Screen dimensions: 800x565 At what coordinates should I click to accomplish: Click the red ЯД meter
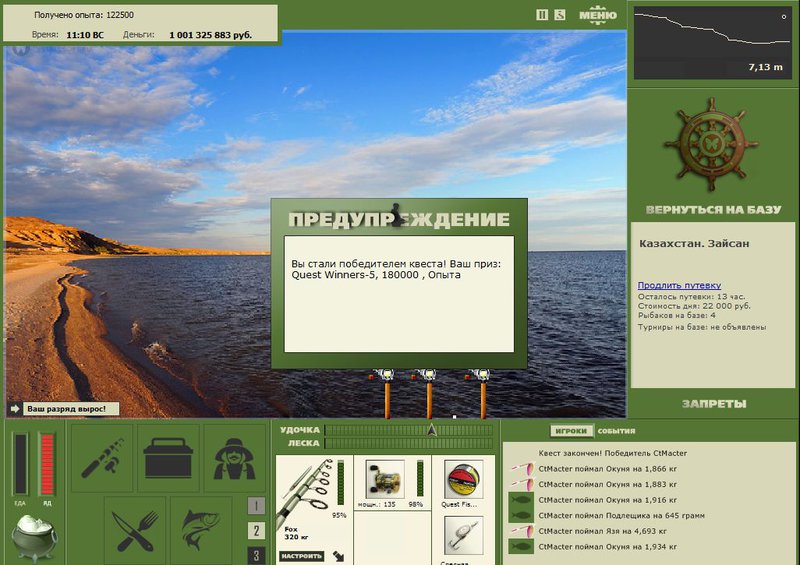[47, 464]
